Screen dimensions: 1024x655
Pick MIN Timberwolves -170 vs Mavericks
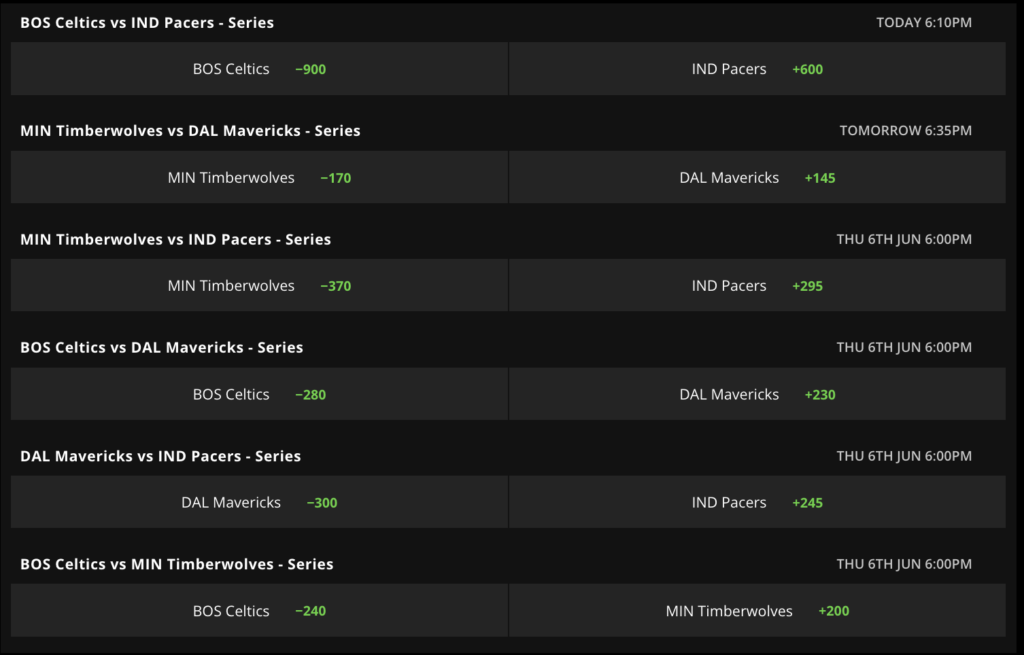click(259, 177)
